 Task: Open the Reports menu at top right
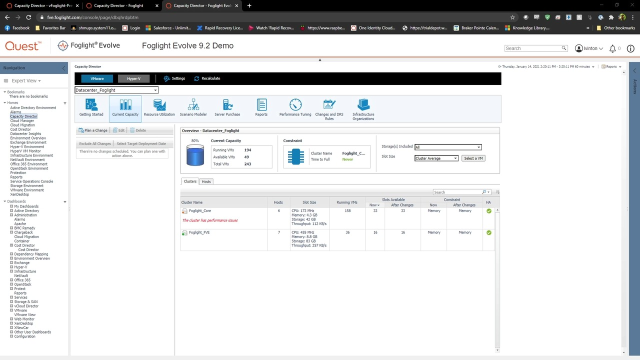[611, 67]
